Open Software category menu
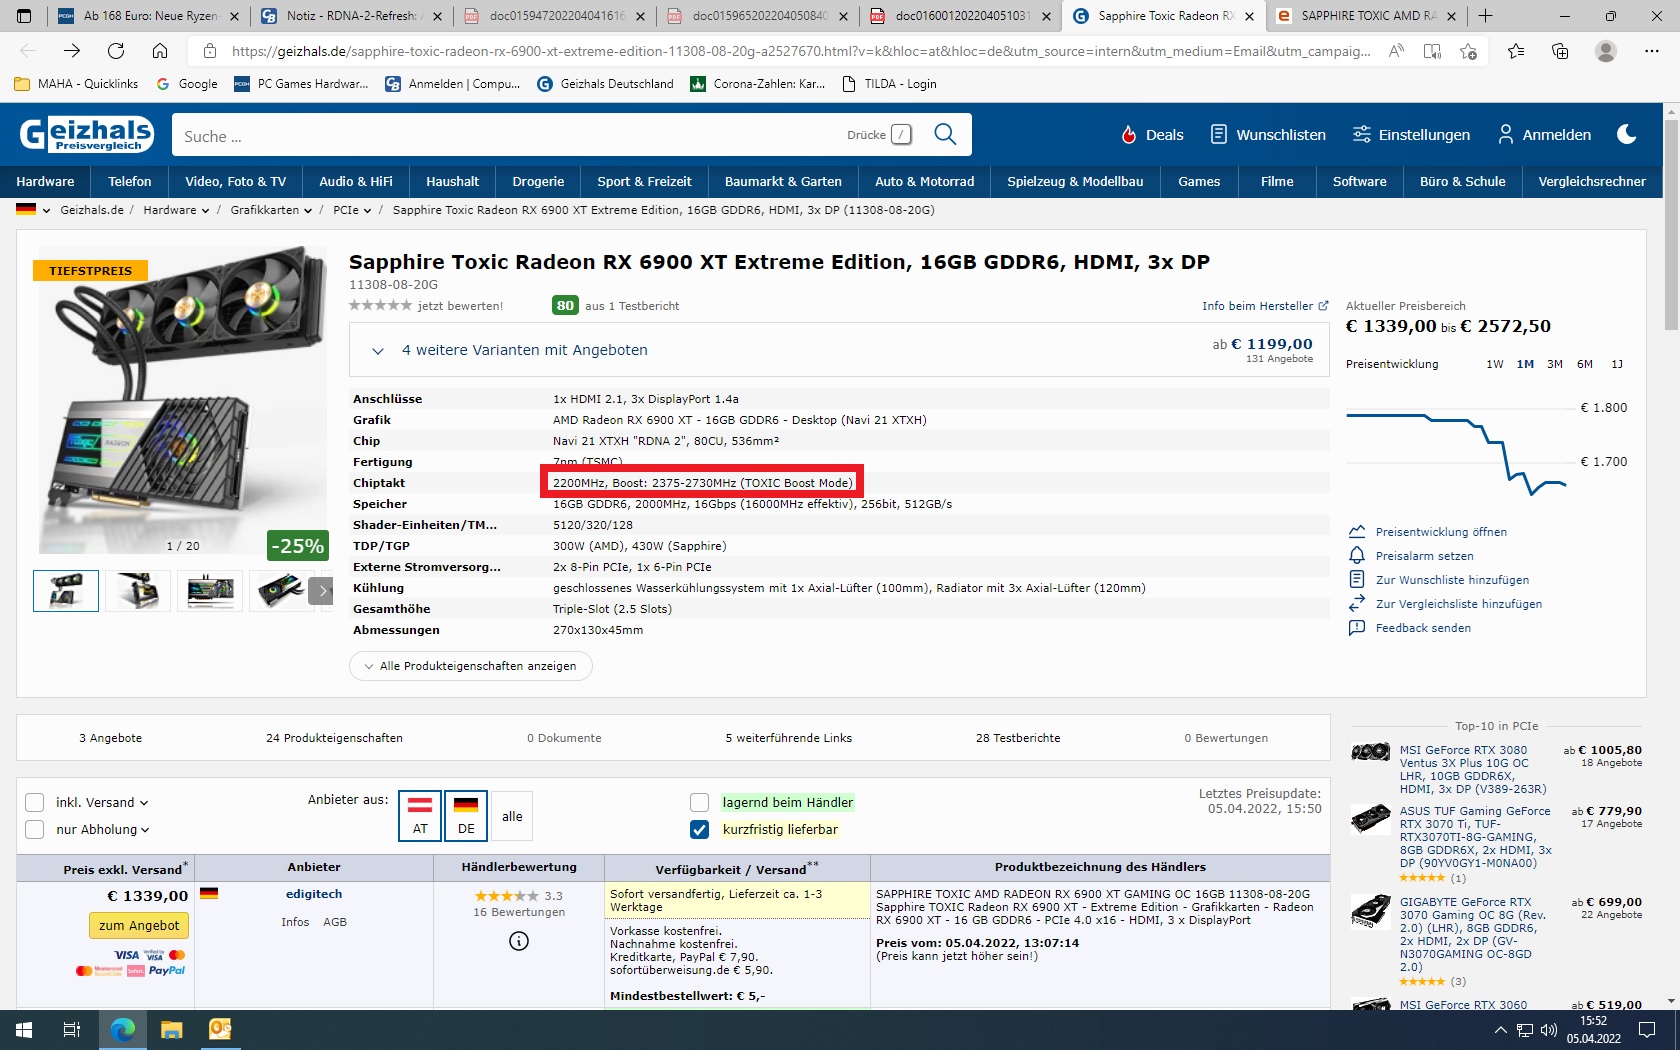 coord(1359,181)
